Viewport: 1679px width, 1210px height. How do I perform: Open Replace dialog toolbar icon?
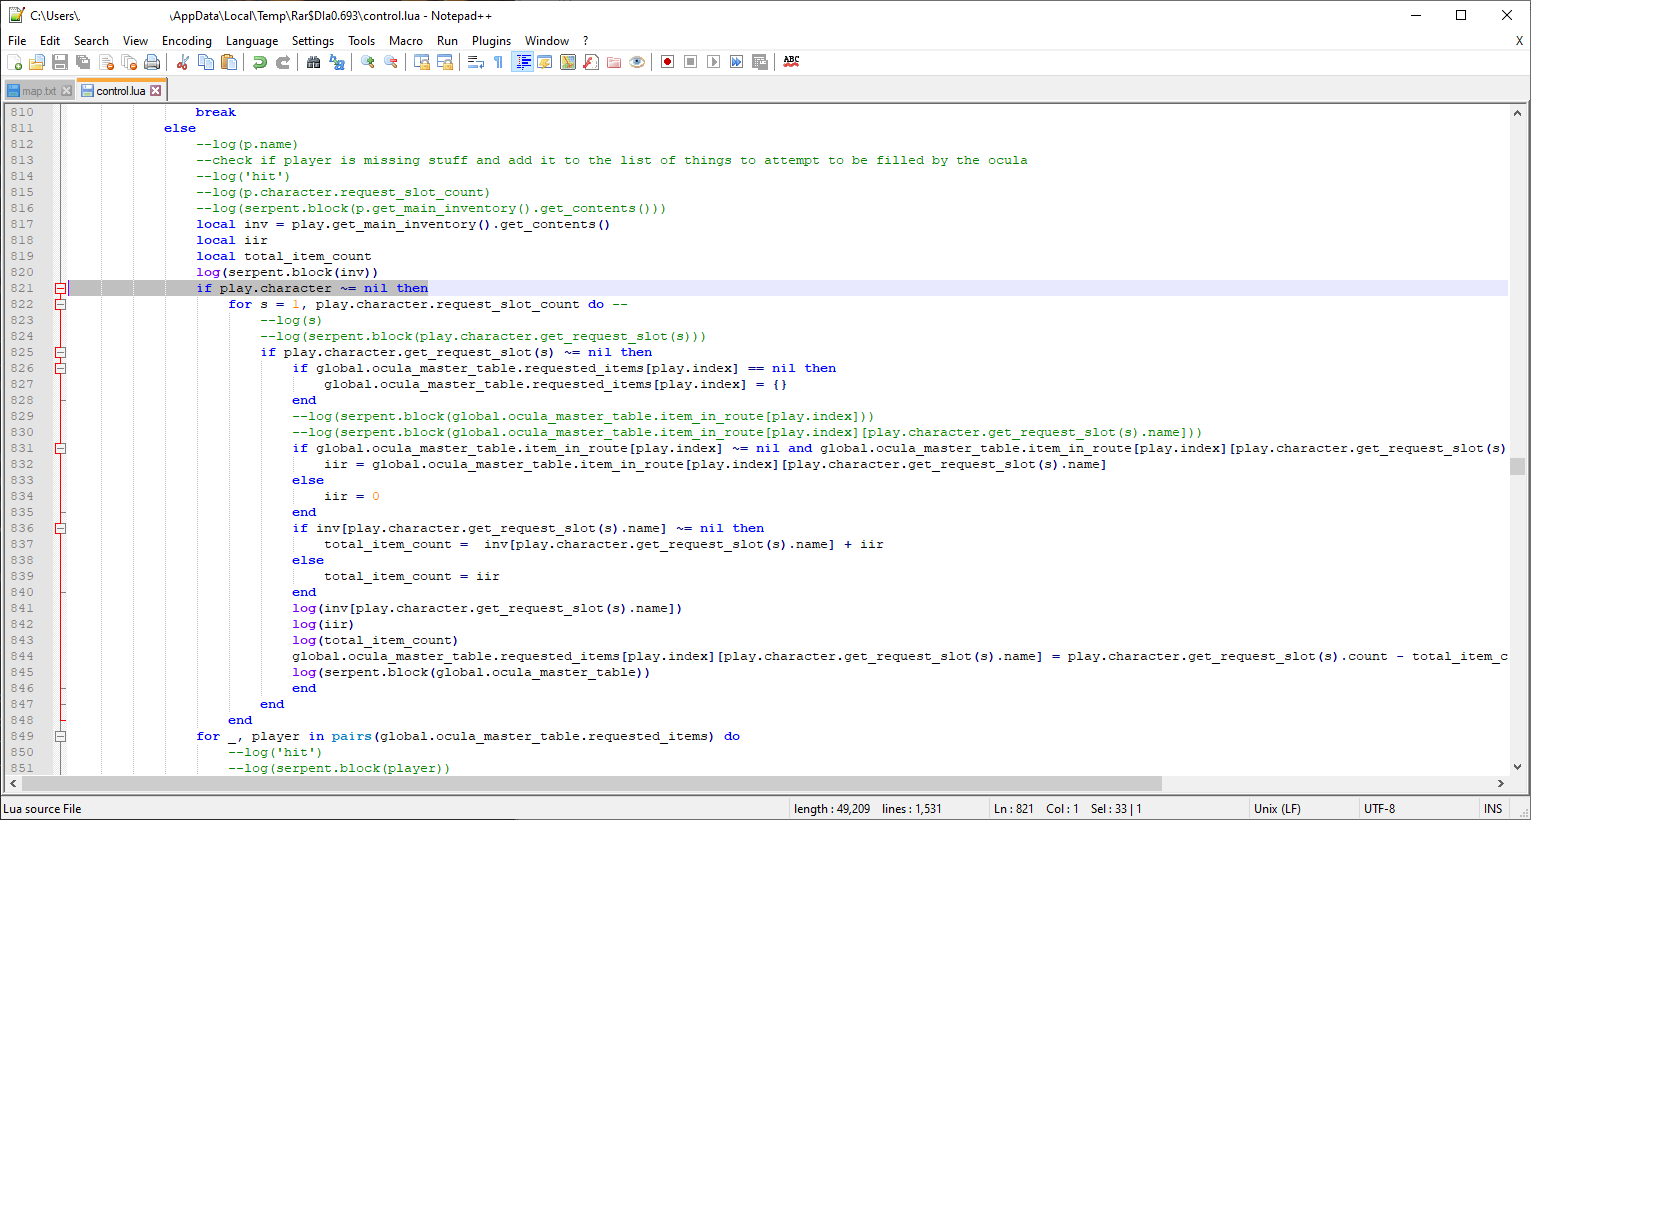[x=337, y=62]
